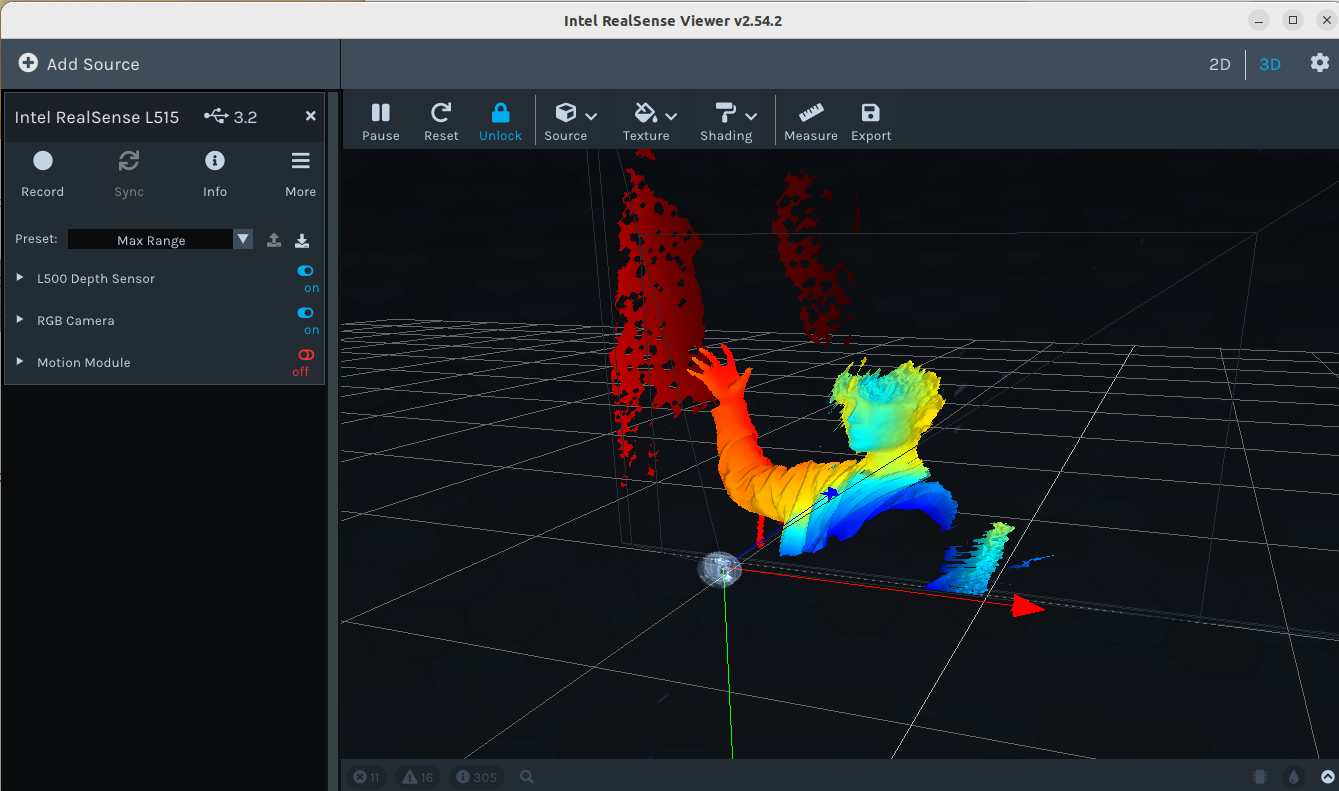
Task: Start recording with Record button
Action: coord(43,173)
